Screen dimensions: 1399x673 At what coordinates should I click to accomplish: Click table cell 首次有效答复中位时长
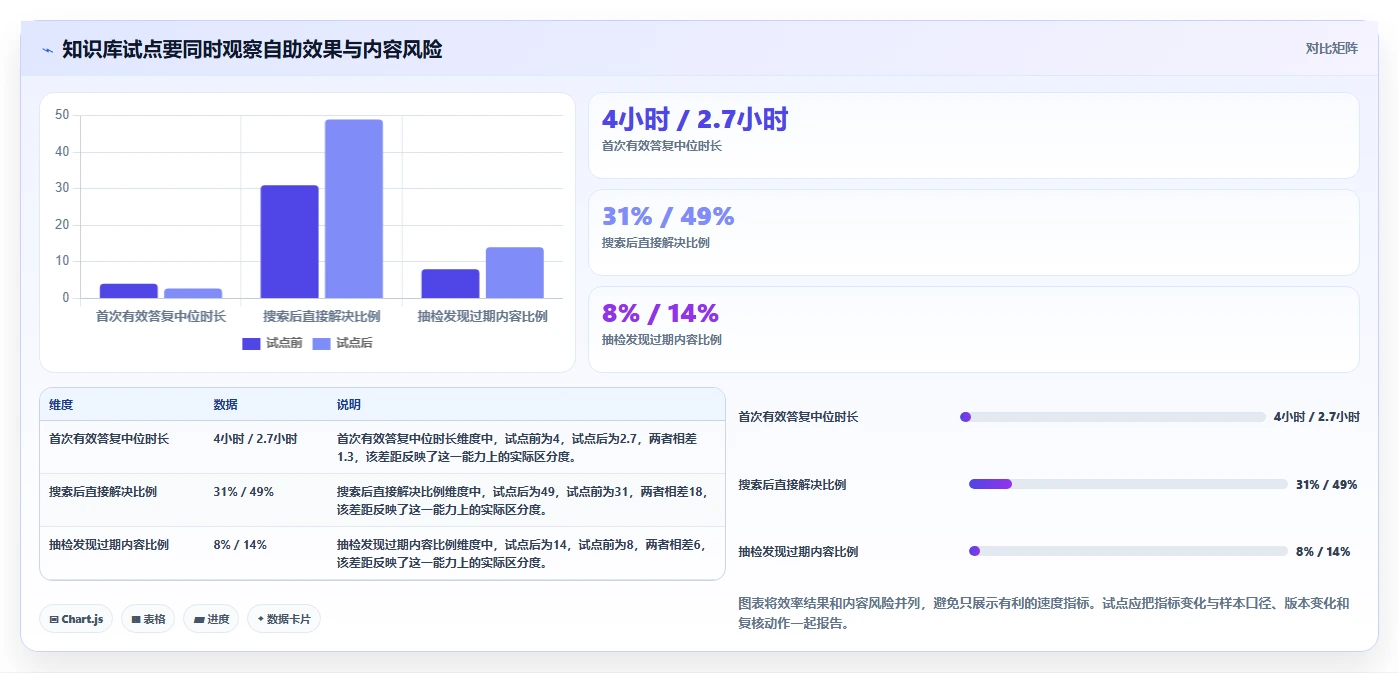coord(109,439)
